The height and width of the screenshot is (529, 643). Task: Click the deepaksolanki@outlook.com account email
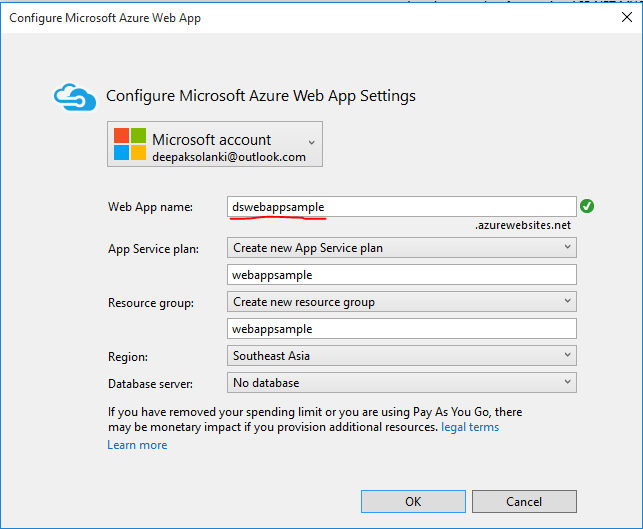tap(229, 157)
